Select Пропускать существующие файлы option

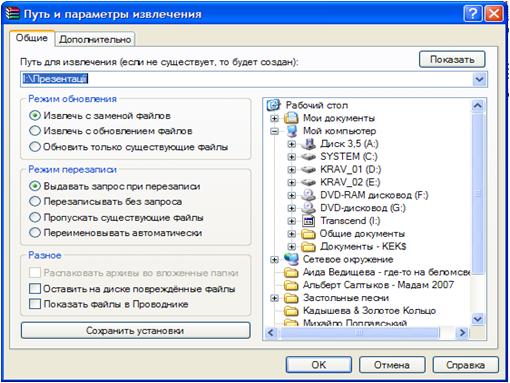point(116,217)
